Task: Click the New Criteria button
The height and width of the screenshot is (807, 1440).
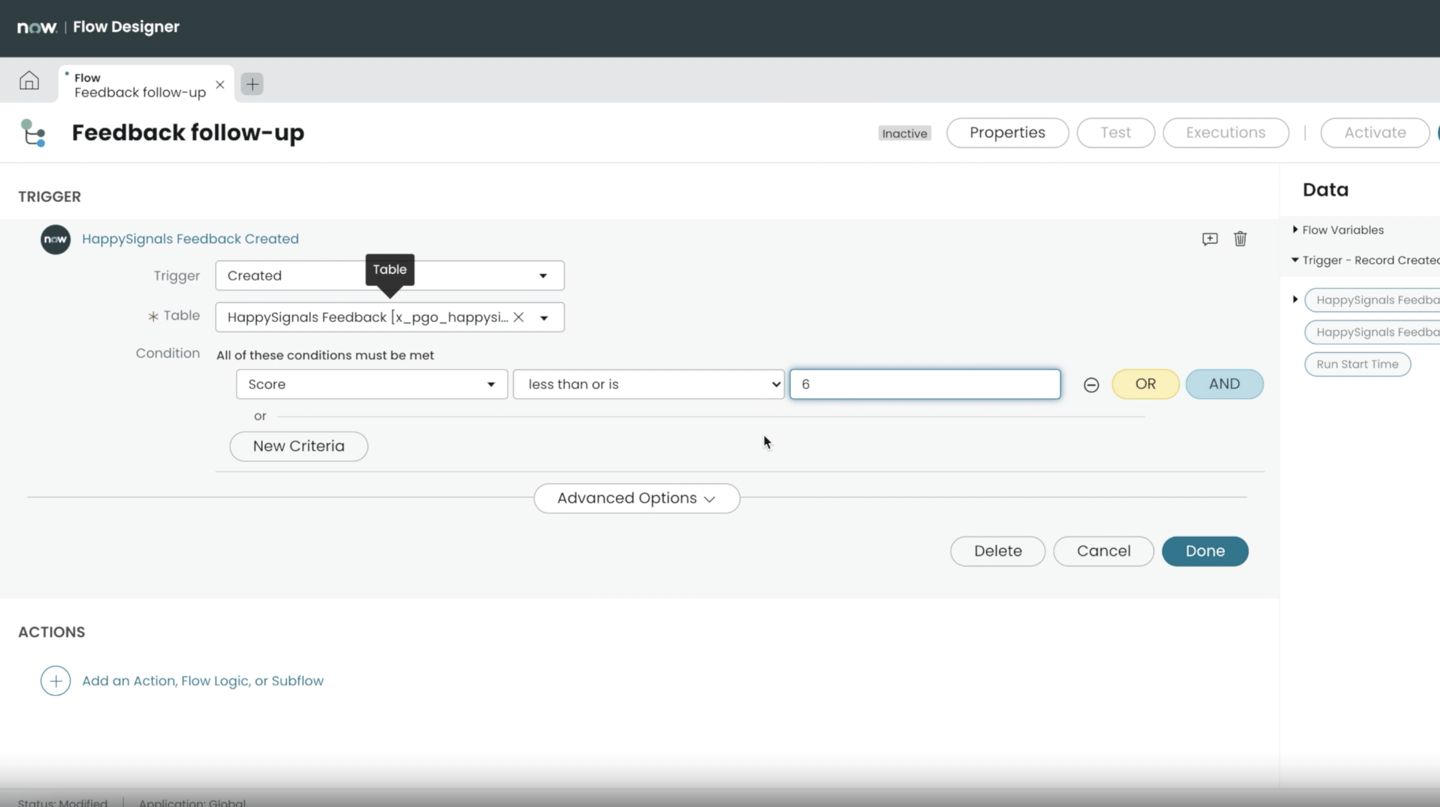Action: [298, 446]
